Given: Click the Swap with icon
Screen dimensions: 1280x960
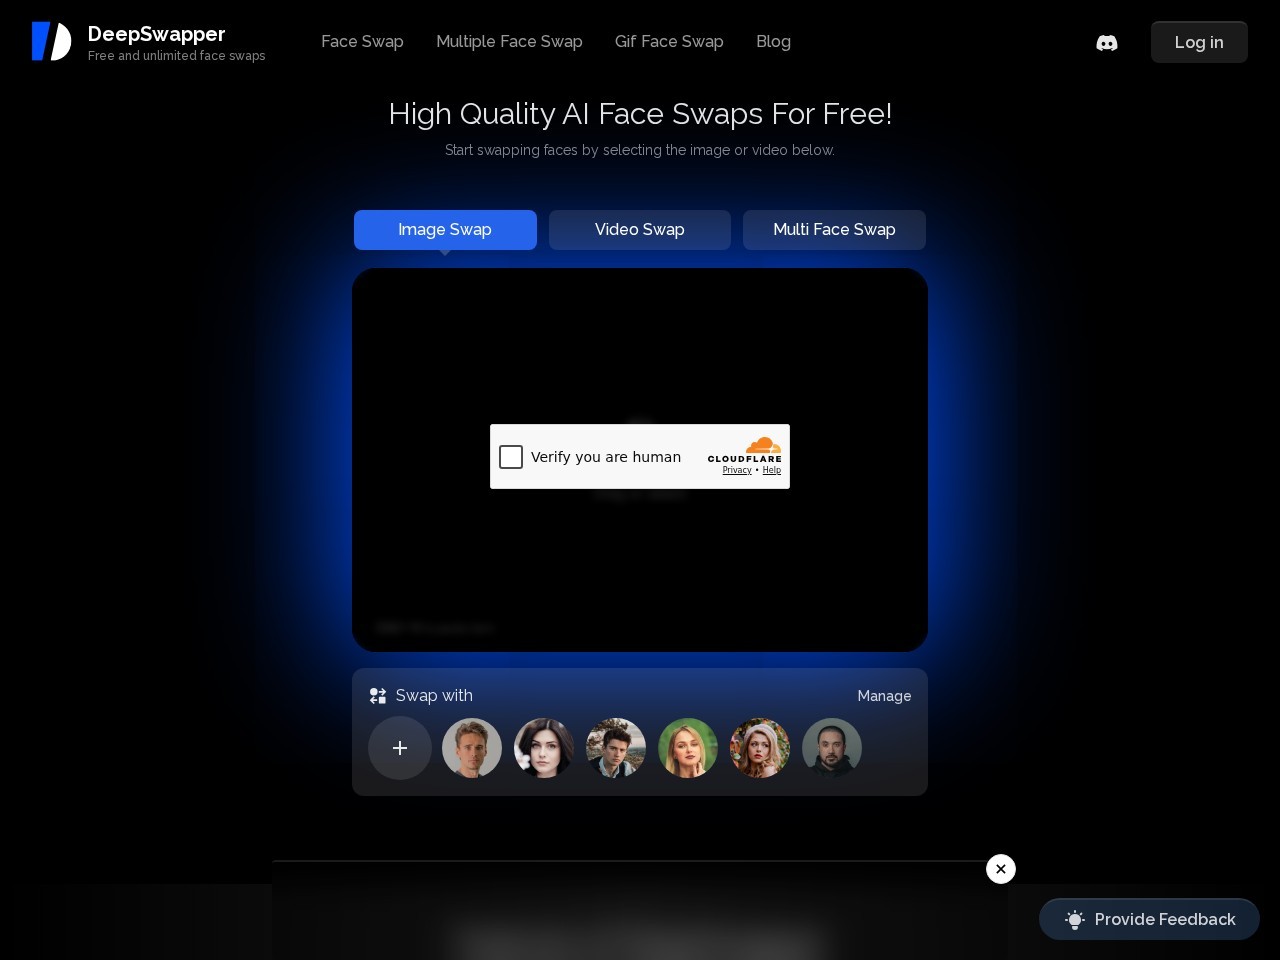Looking at the screenshot, I should tap(378, 696).
